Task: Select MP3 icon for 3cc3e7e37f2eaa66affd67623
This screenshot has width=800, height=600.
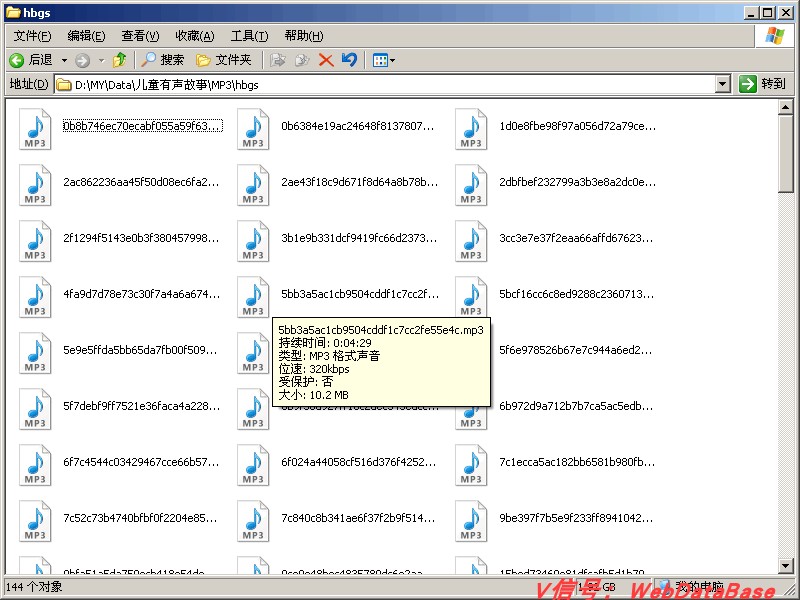Action: [471, 241]
